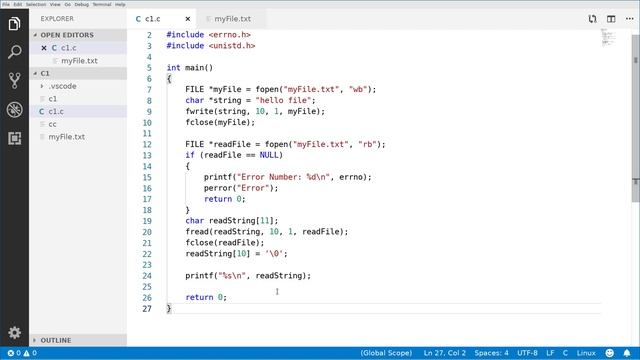Click the Linux configuration indicator
The image size is (640, 360).
[x=586, y=353]
